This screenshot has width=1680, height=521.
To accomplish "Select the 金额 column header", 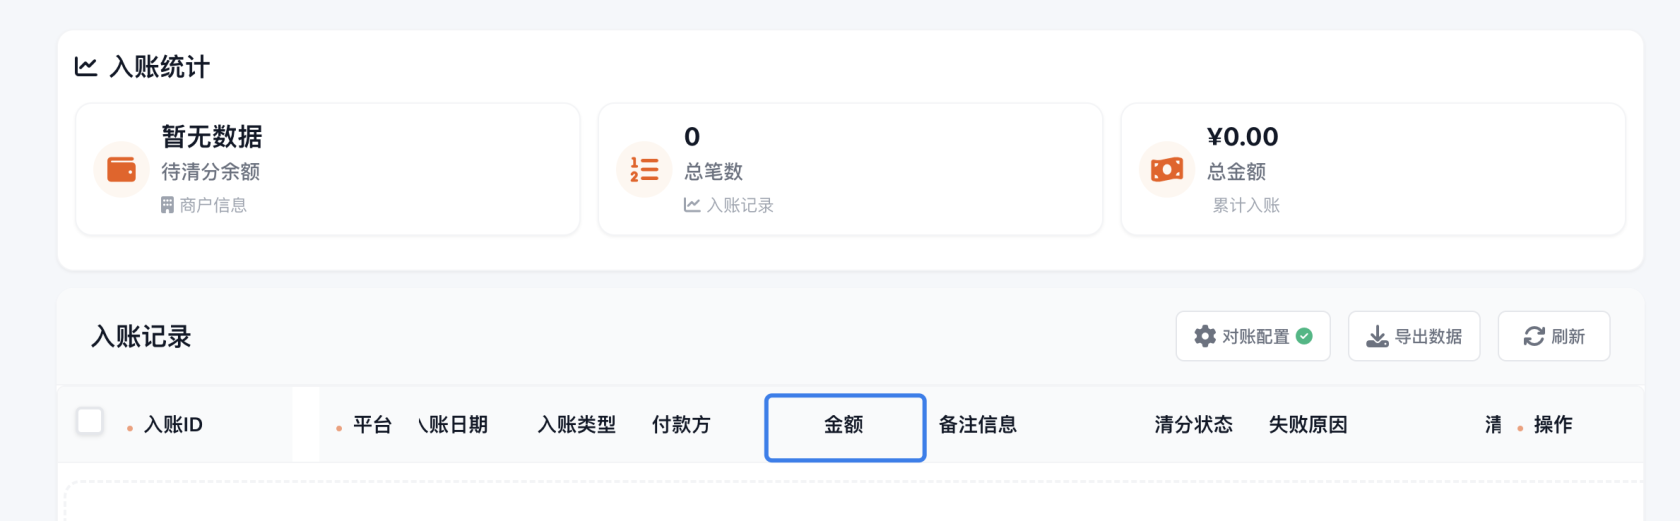I will click(845, 426).
